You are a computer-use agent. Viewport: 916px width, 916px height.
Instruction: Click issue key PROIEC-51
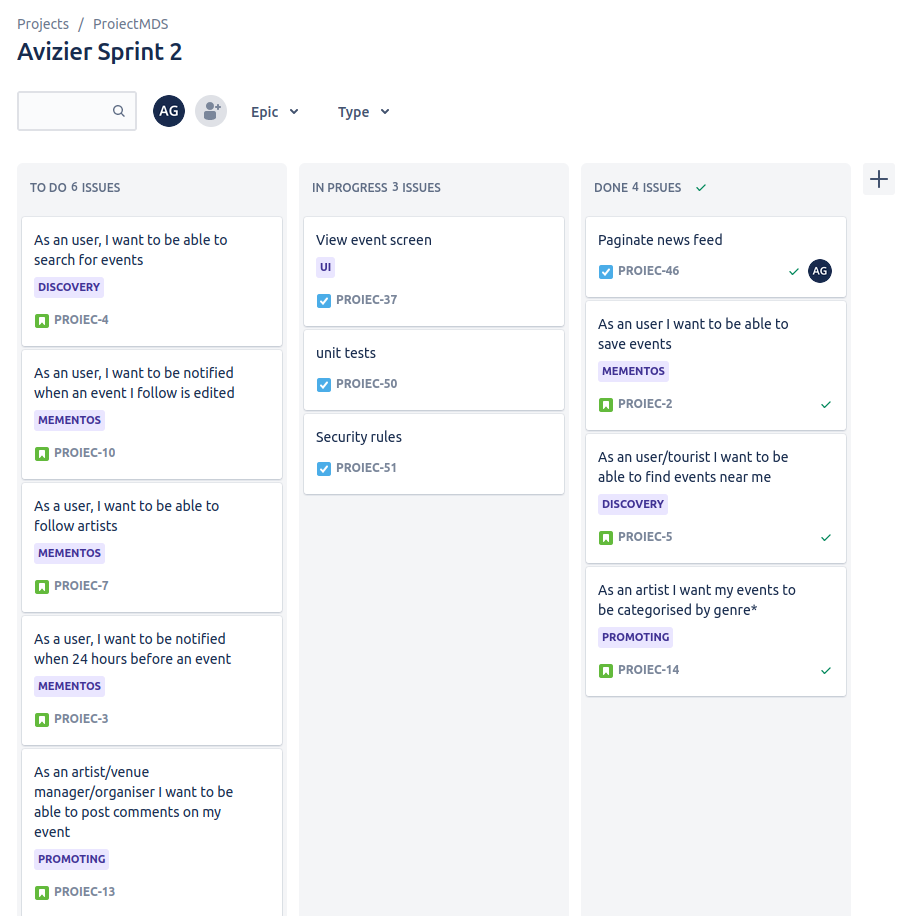click(x=366, y=469)
